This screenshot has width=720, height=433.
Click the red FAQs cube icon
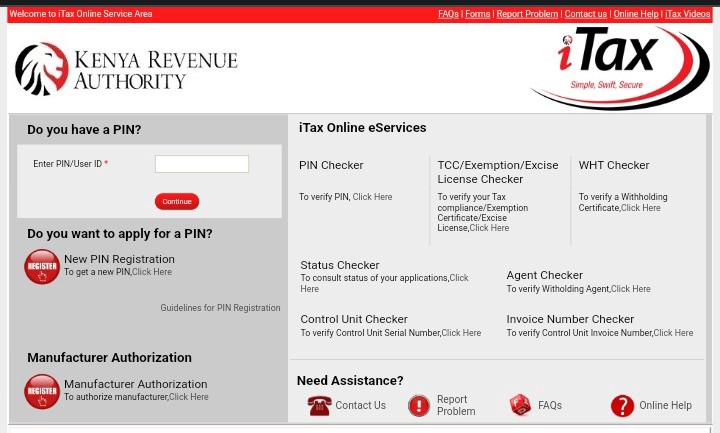[520, 405]
